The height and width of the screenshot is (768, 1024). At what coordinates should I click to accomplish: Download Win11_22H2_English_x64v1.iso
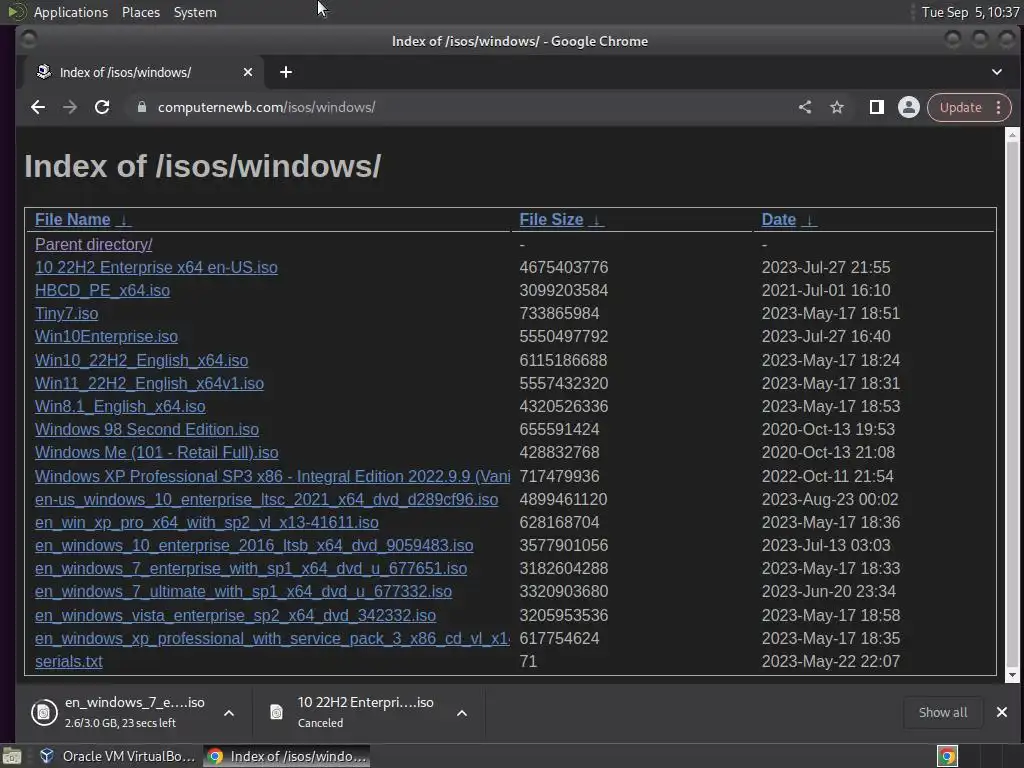click(149, 383)
